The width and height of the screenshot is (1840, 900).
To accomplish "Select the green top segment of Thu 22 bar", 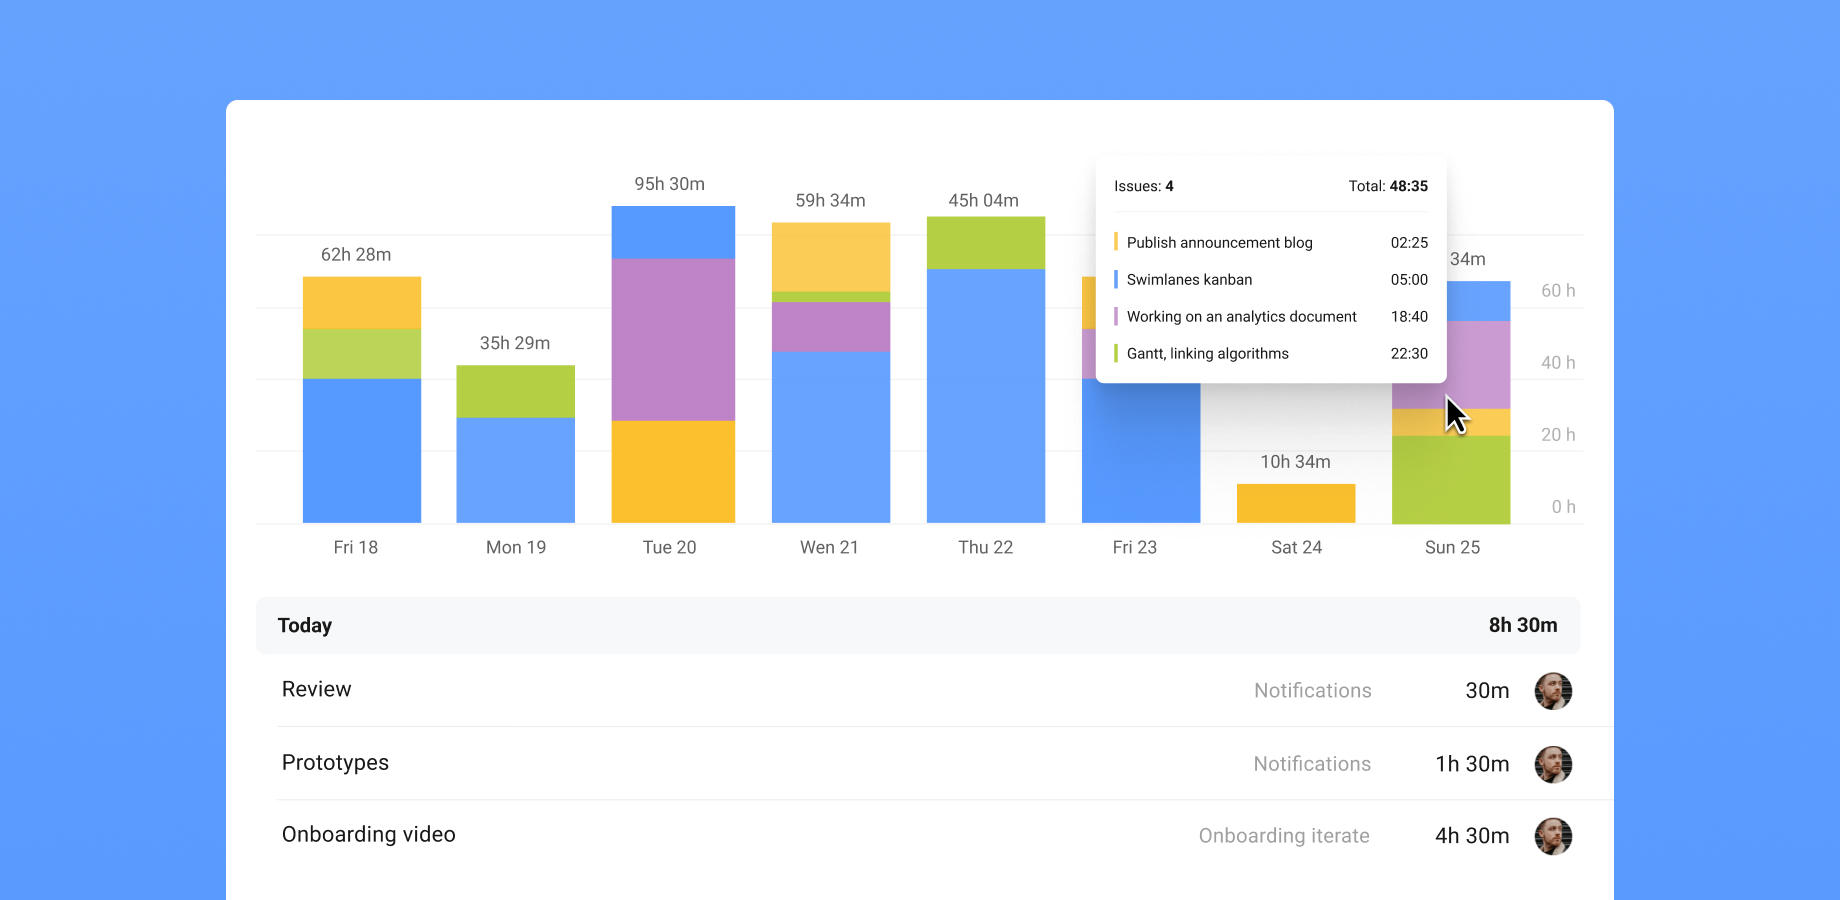I will point(985,243).
